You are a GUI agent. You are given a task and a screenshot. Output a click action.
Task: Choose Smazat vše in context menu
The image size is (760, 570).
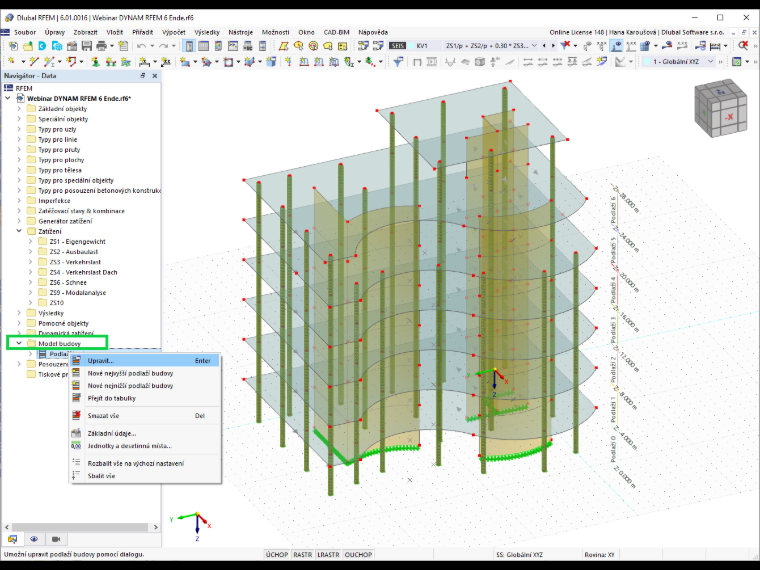145,416
